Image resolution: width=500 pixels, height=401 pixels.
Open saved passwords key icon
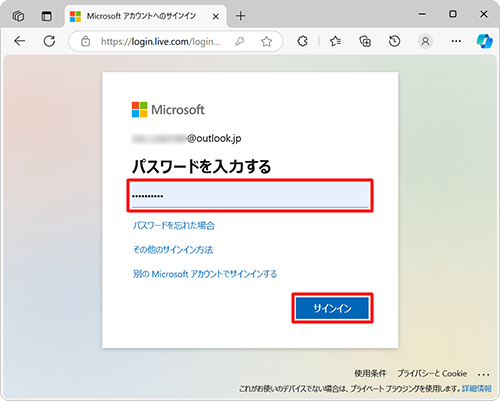(x=239, y=41)
